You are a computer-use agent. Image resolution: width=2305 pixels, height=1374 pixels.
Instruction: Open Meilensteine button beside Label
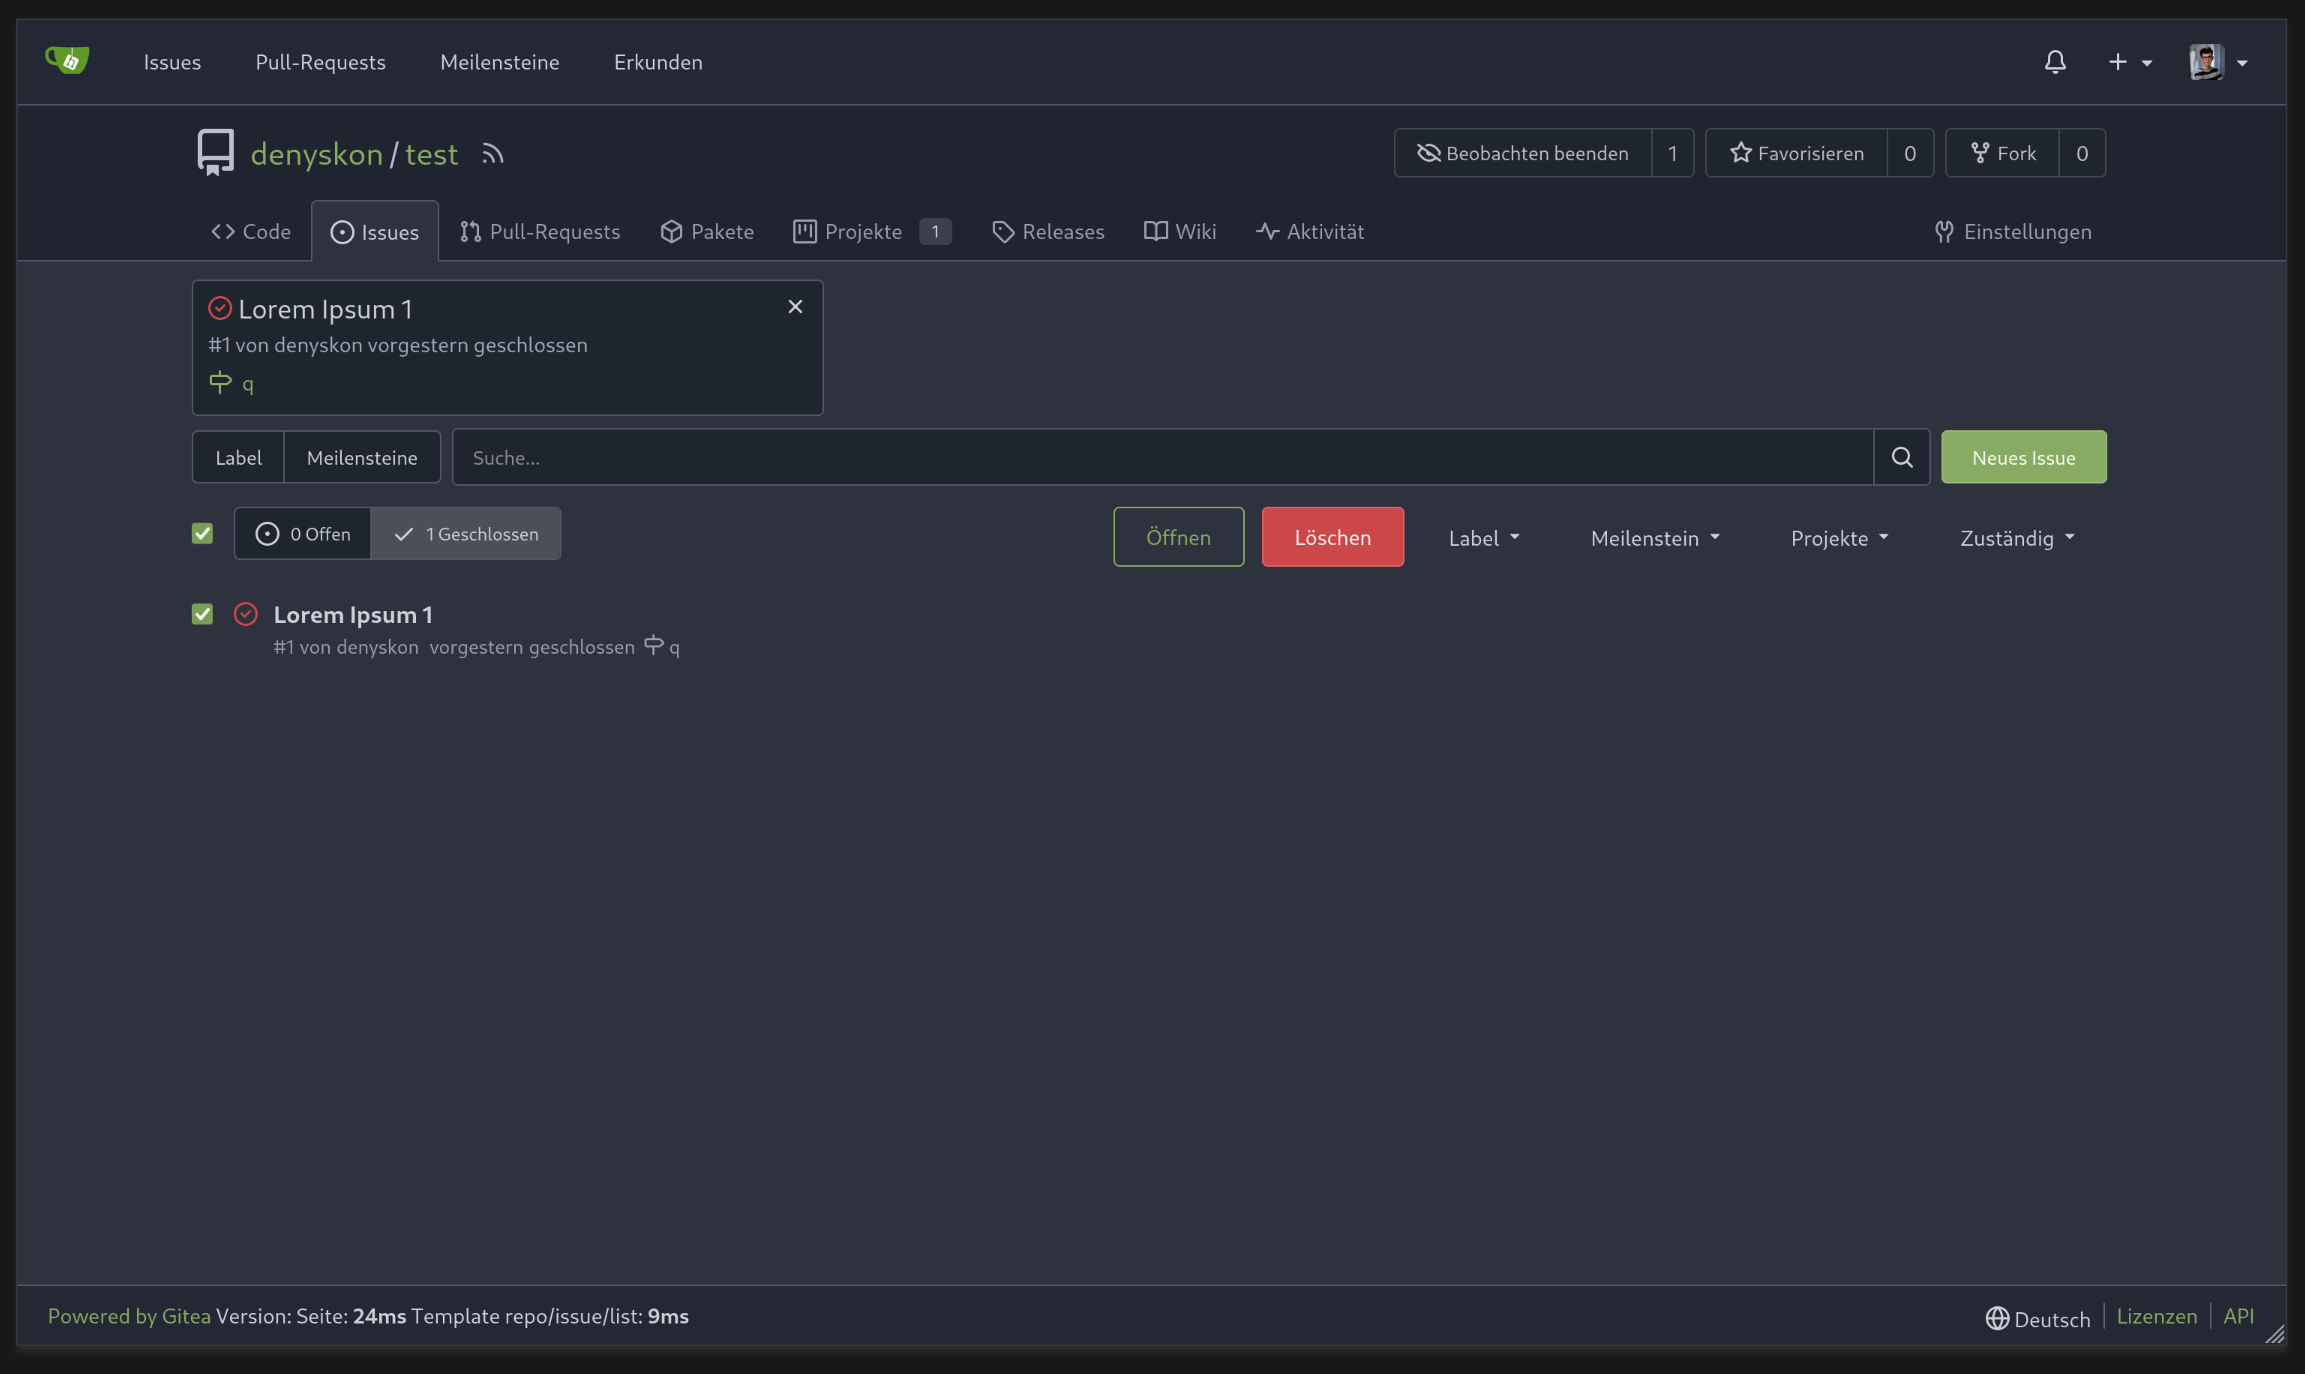(362, 457)
